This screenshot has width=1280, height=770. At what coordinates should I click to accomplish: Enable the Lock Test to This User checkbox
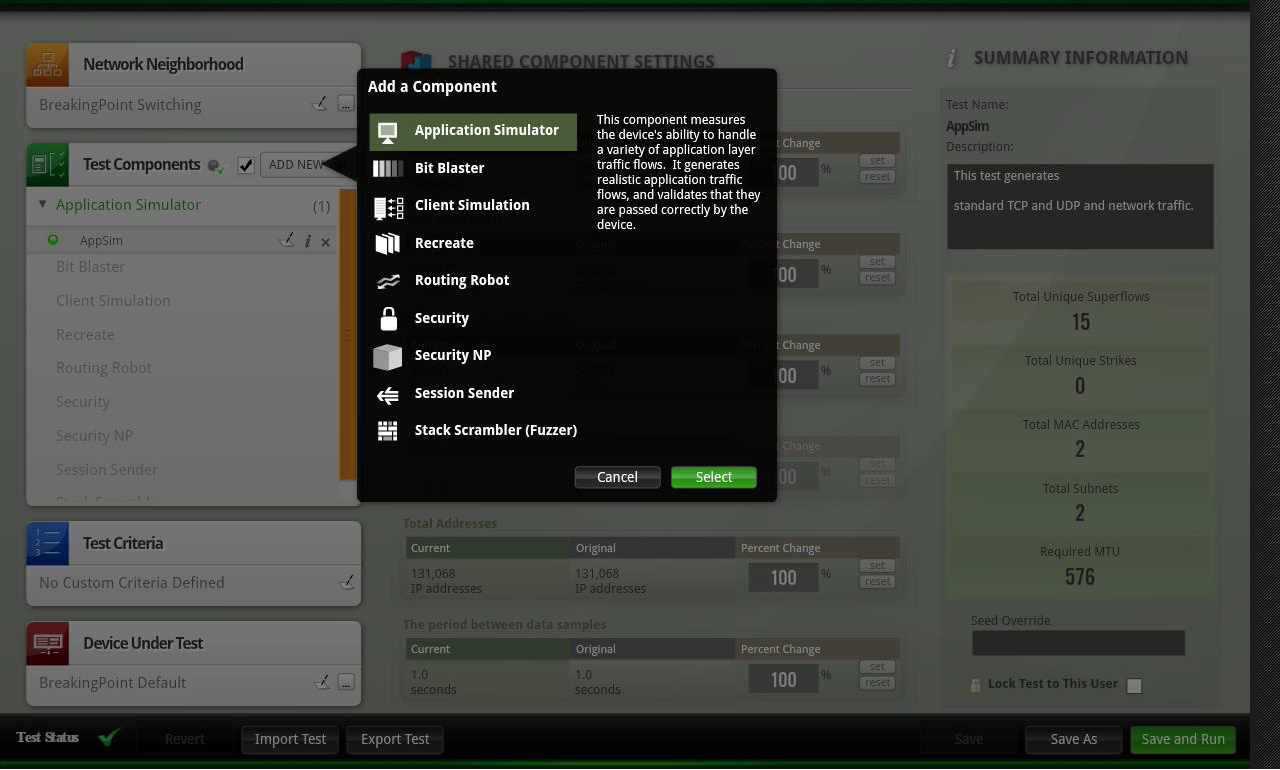pos(1134,685)
